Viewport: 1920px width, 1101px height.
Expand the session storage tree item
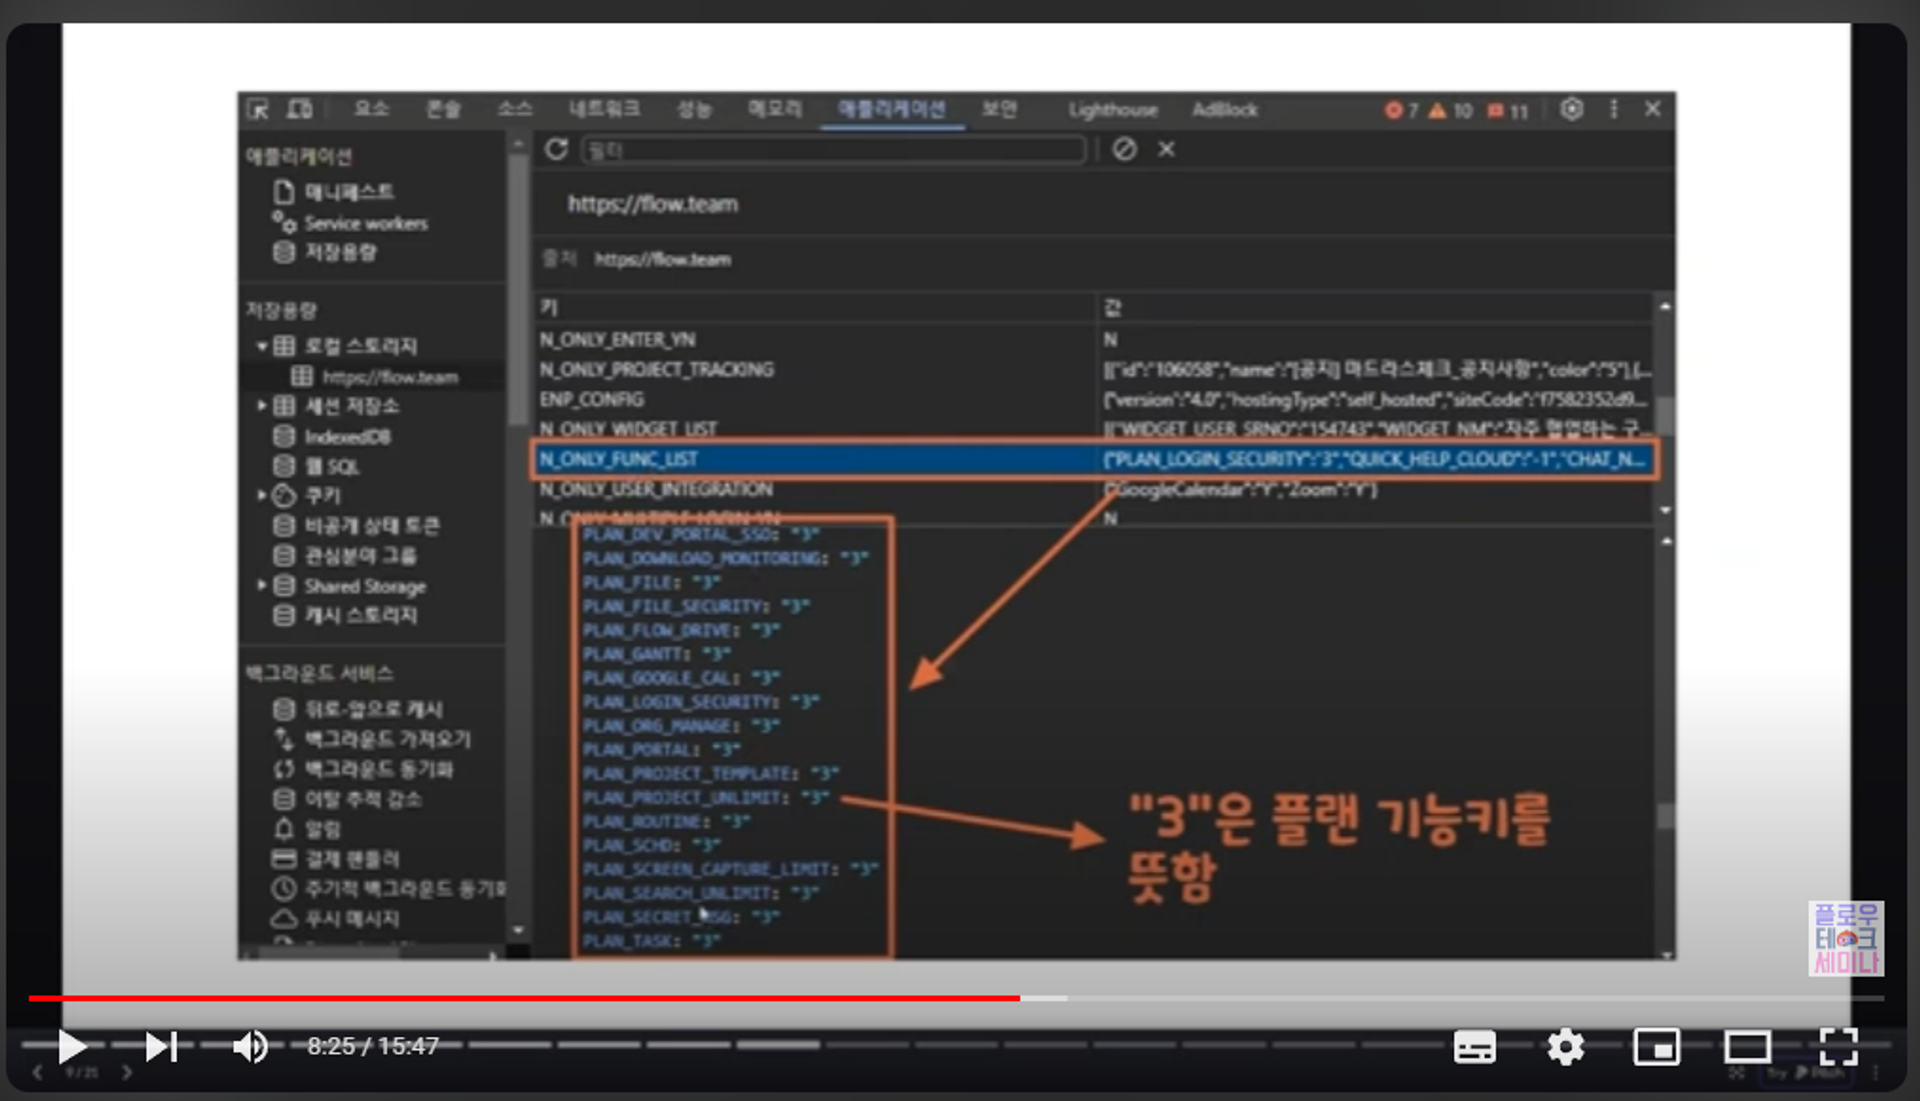262,406
